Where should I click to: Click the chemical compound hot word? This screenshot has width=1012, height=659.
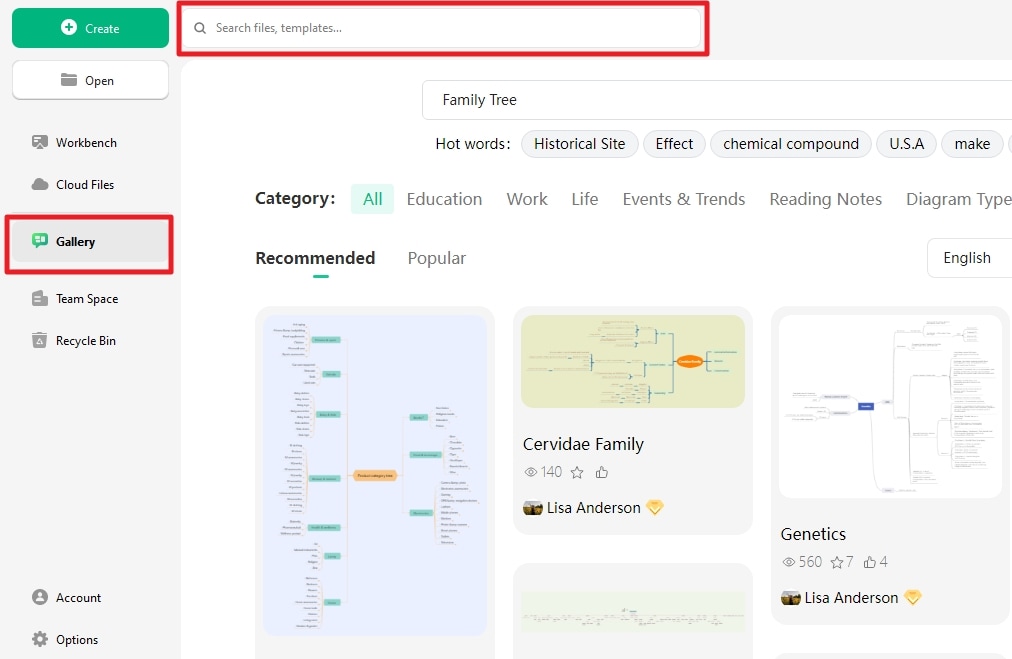point(790,144)
